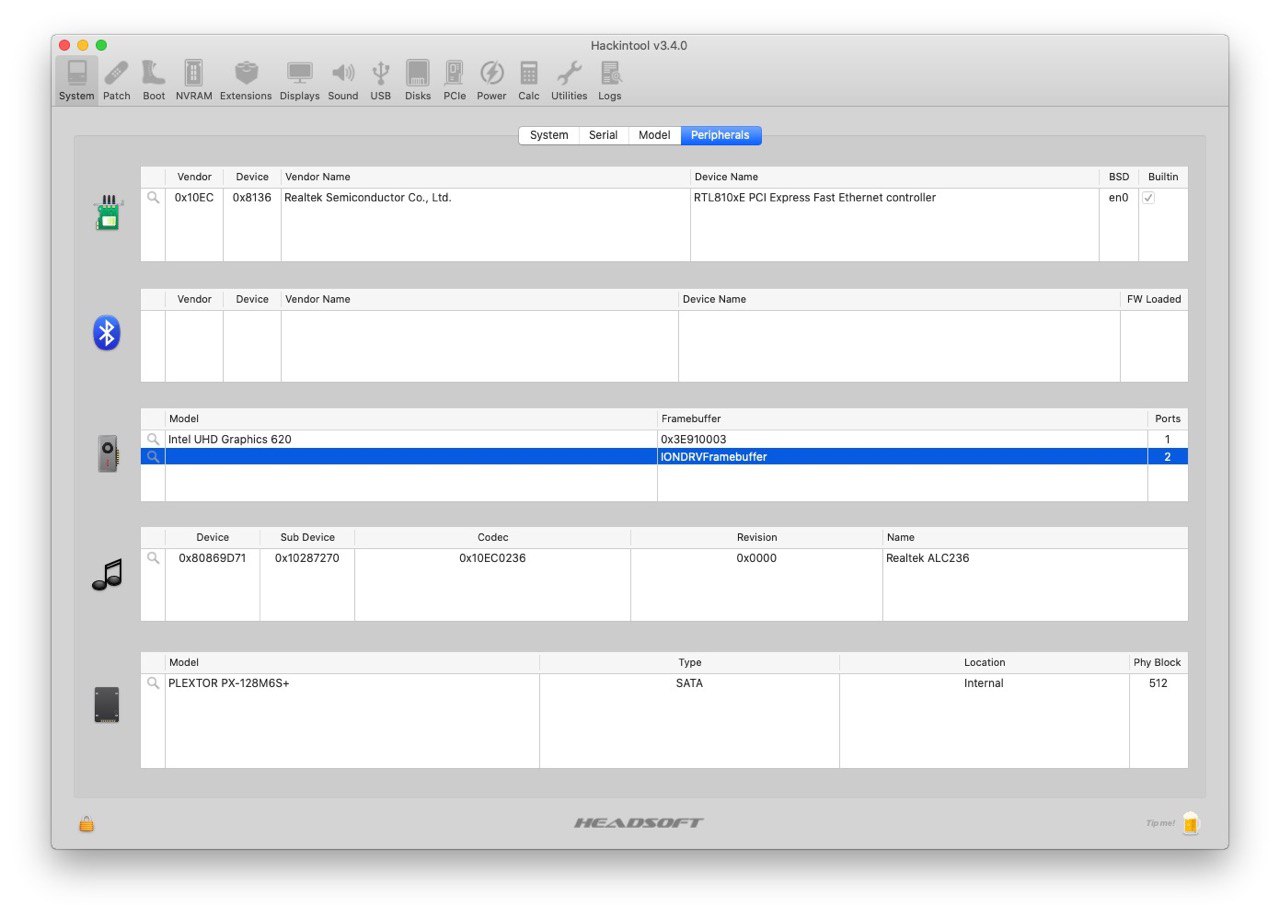Select the Intel UHD Graphics 620 row

pyautogui.click(x=664, y=439)
